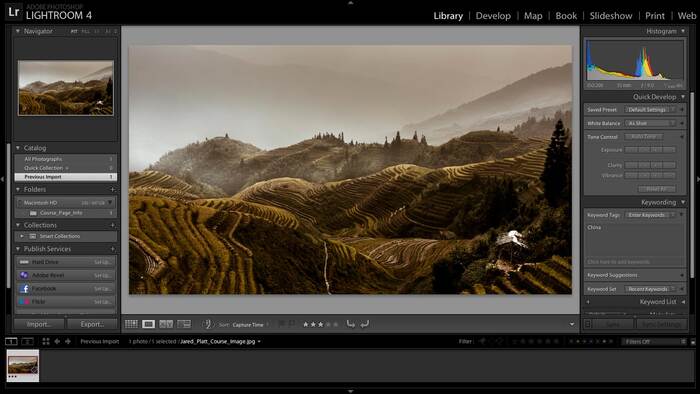The width and height of the screenshot is (700, 394).
Task: Set rating to four stars
Action: pyautogui.click(x=328, y=324)
